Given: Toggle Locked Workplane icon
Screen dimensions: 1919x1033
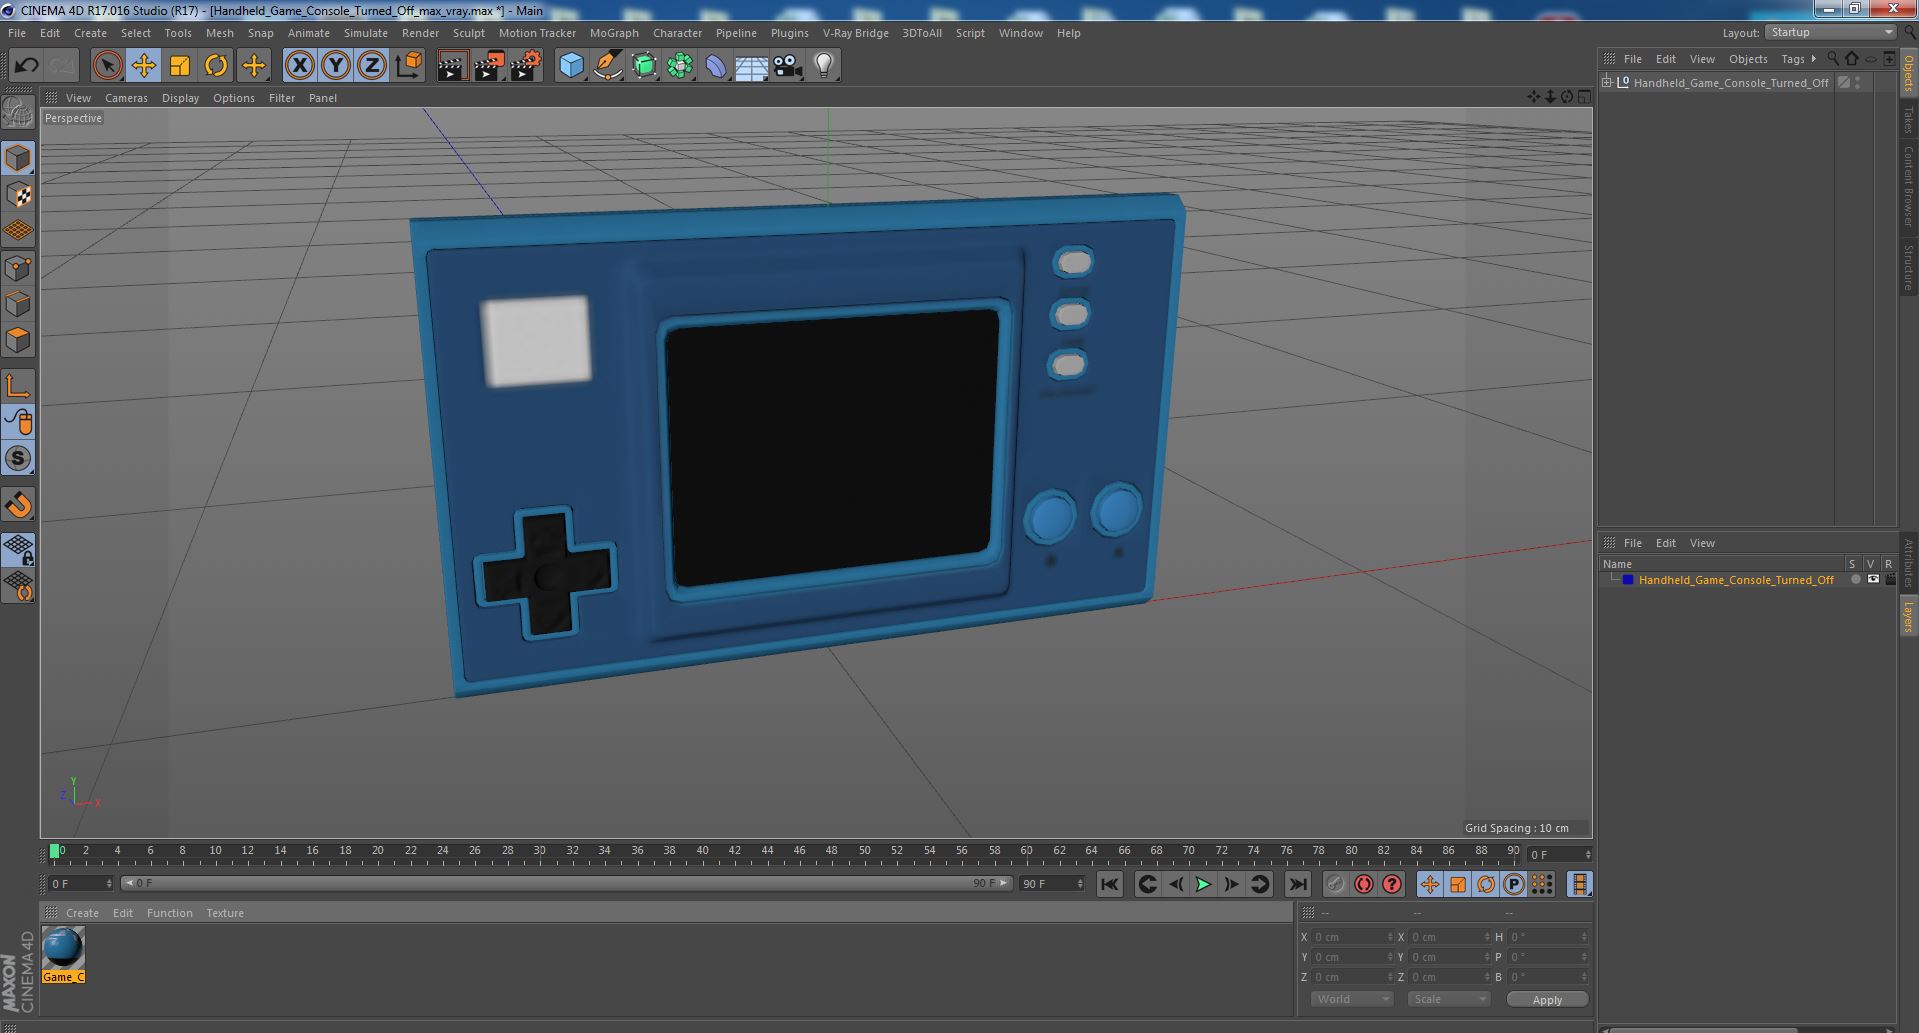Looking at the screenshot, I should (18, 549).
